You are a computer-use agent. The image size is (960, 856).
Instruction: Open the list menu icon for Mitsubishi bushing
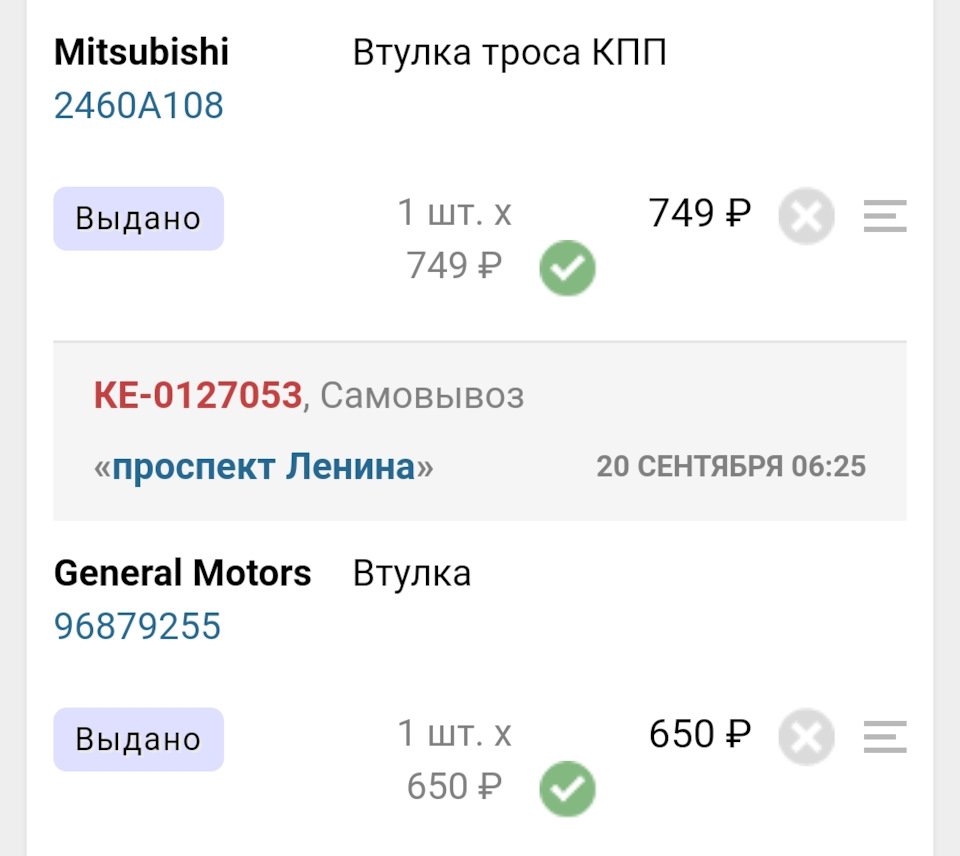coord(884,216)
